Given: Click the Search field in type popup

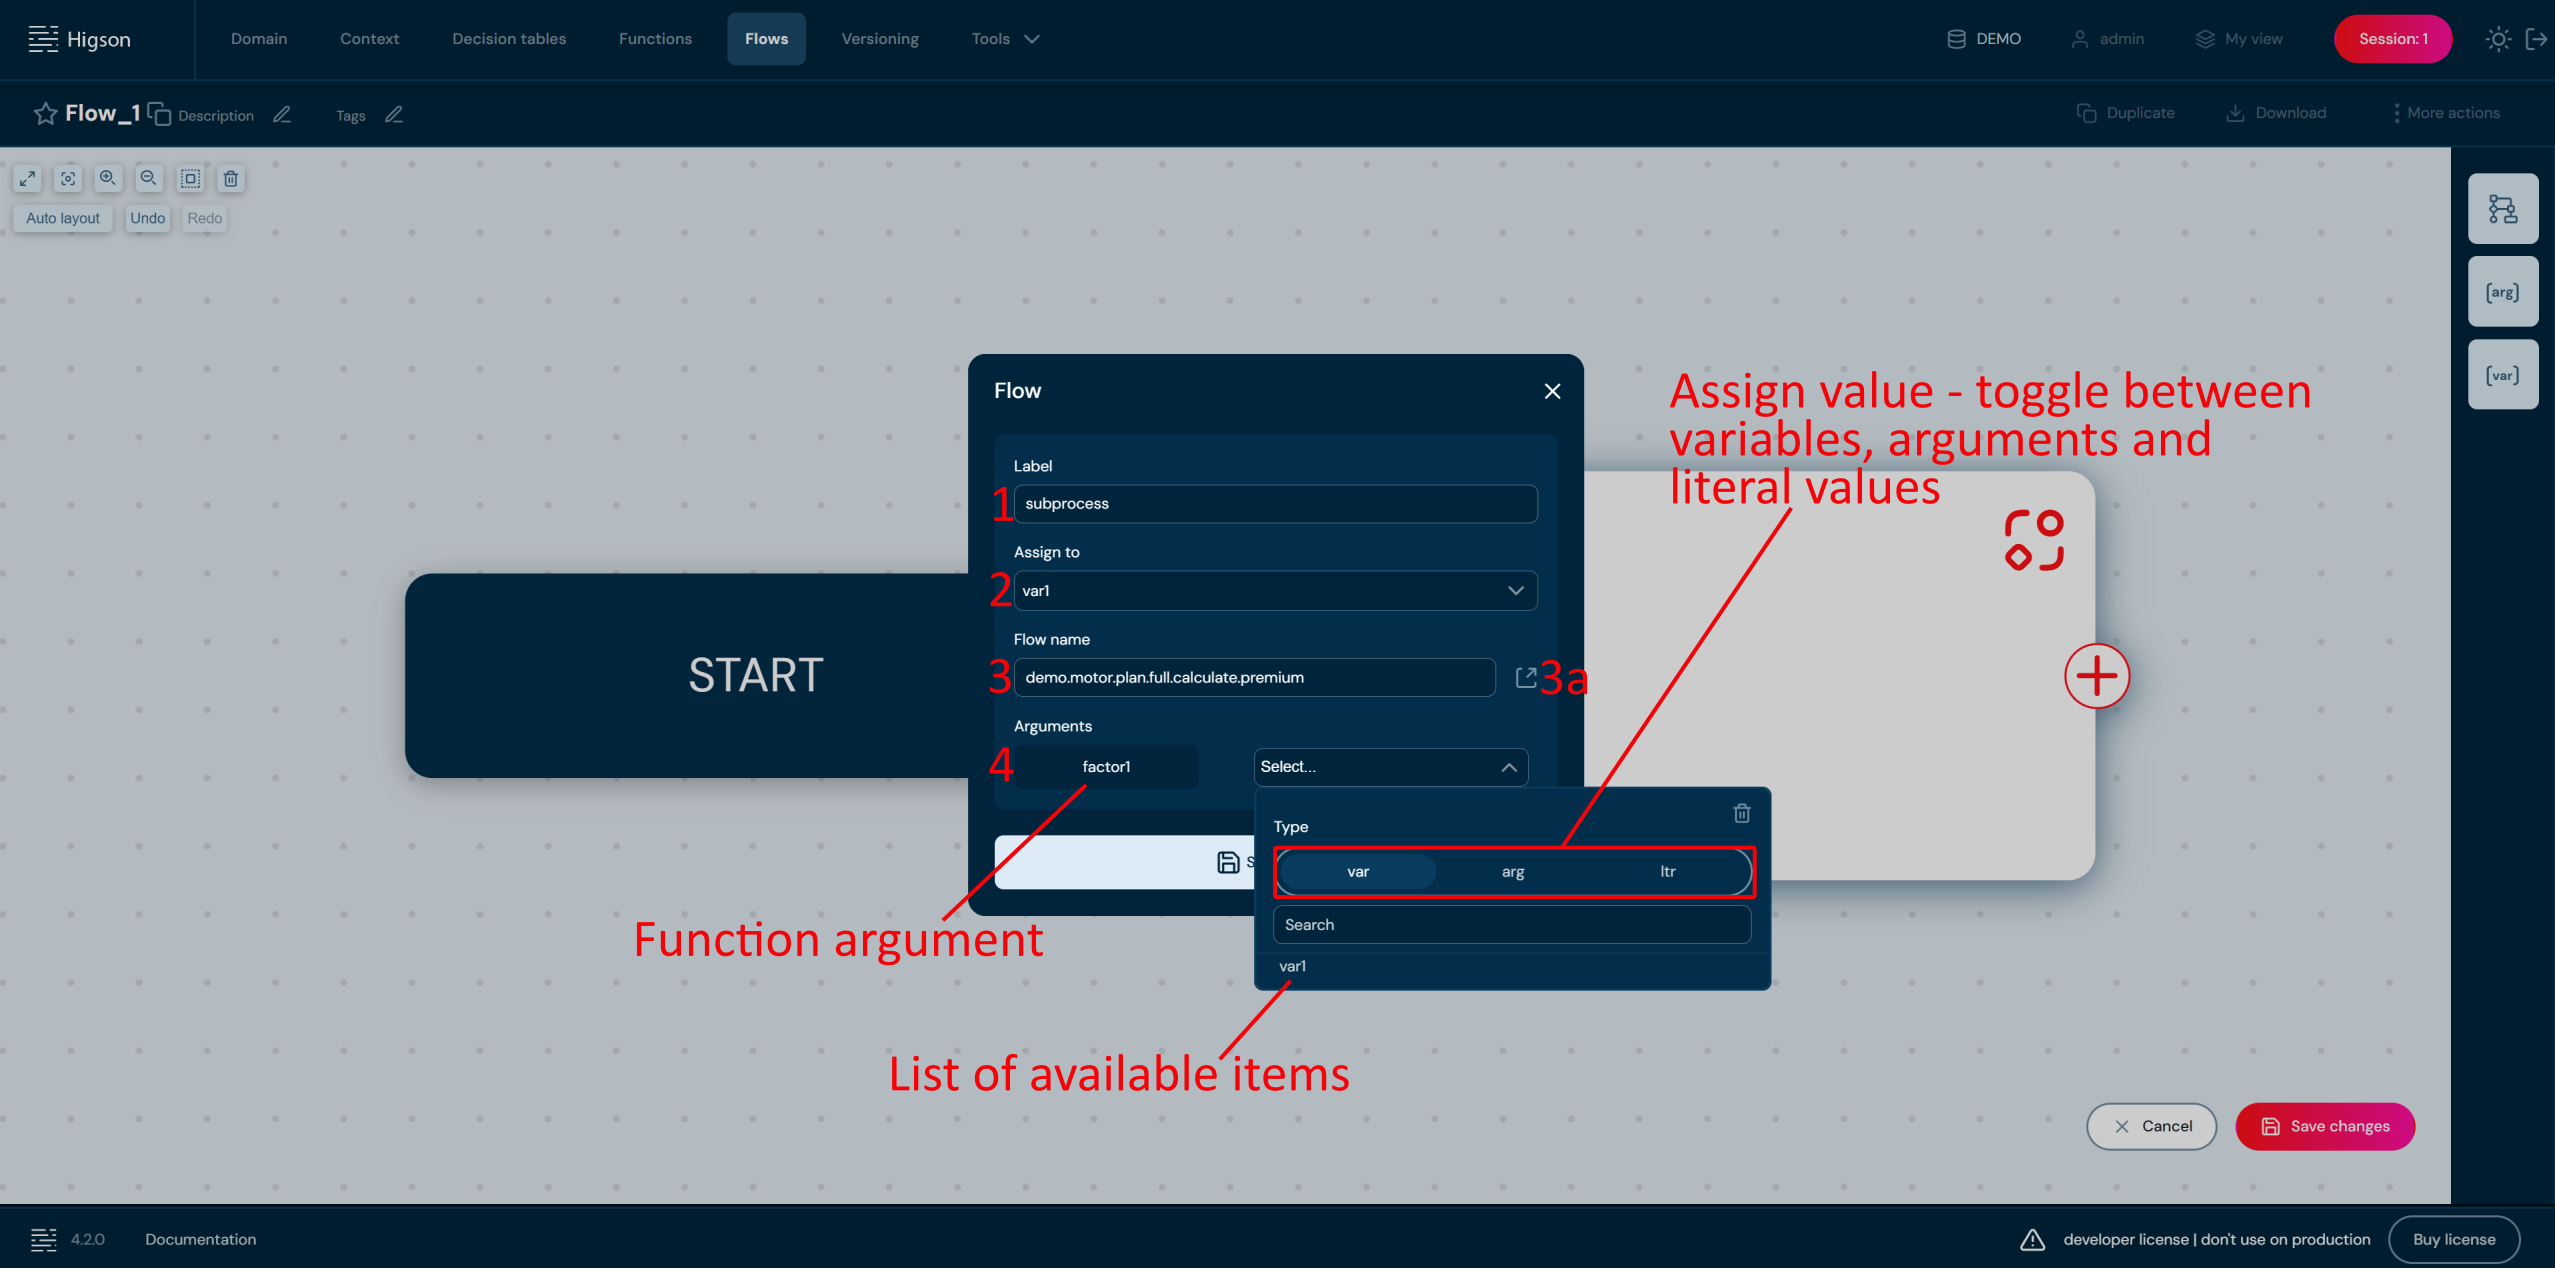Looking at the screenshot, I should [1511, 924].
